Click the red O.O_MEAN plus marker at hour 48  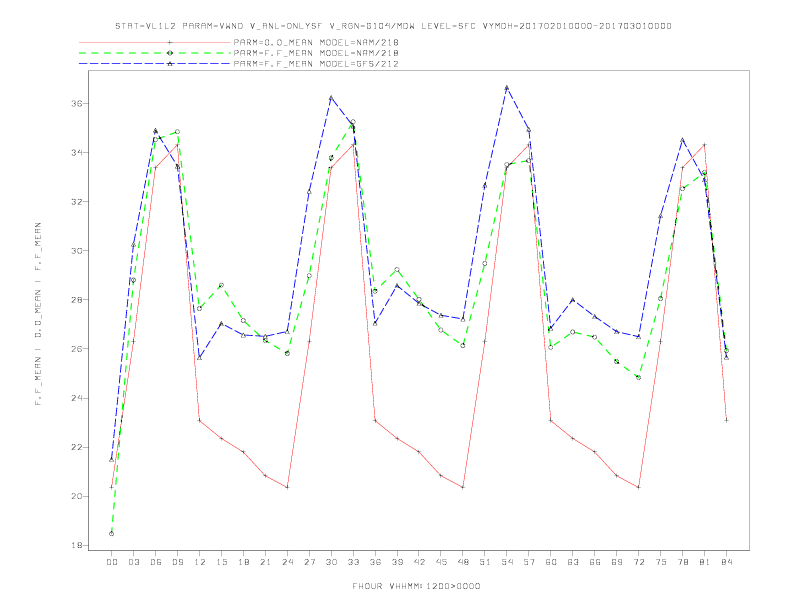point(463,487)
